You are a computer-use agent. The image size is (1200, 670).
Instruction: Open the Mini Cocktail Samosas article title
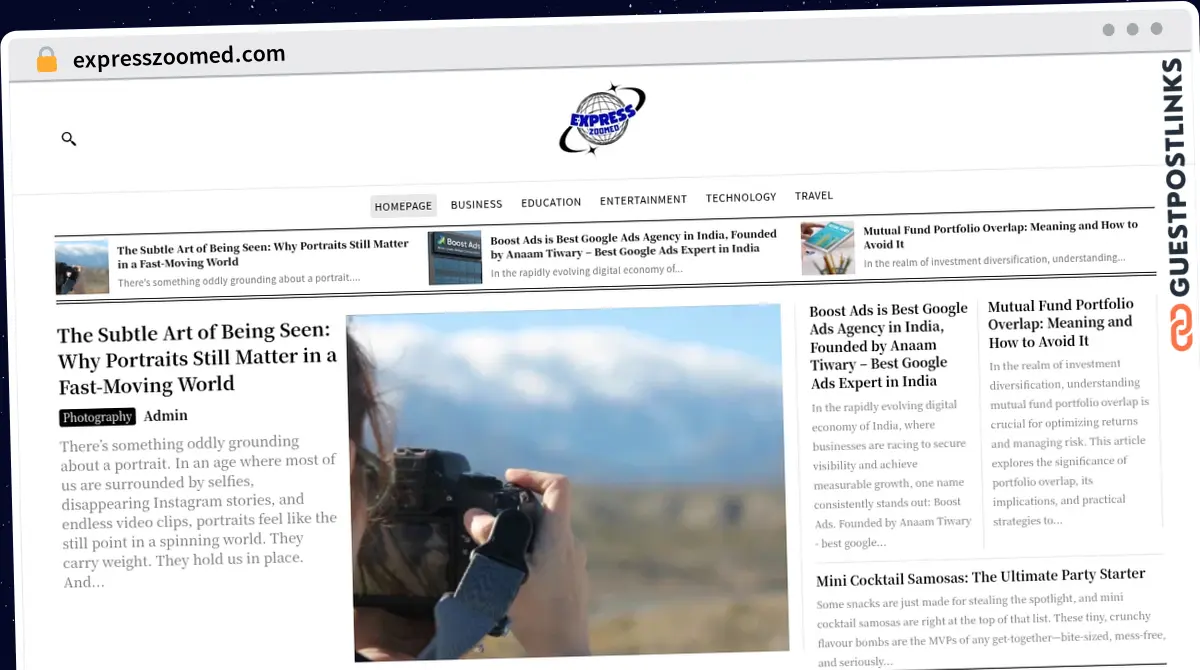tap(980, 577)
